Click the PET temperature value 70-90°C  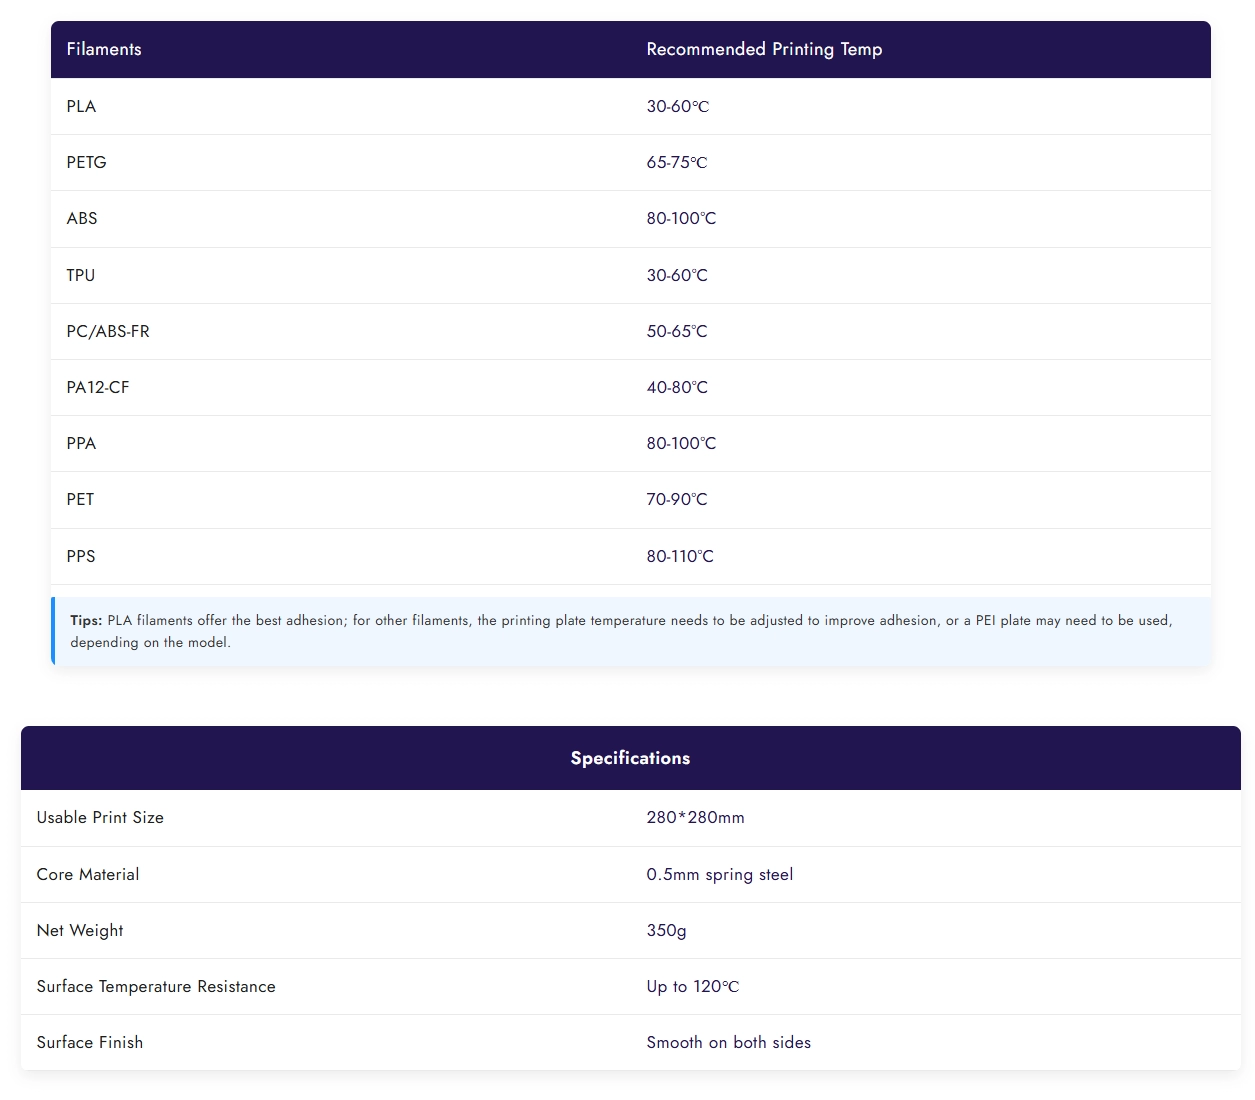[x=677, y=500]
